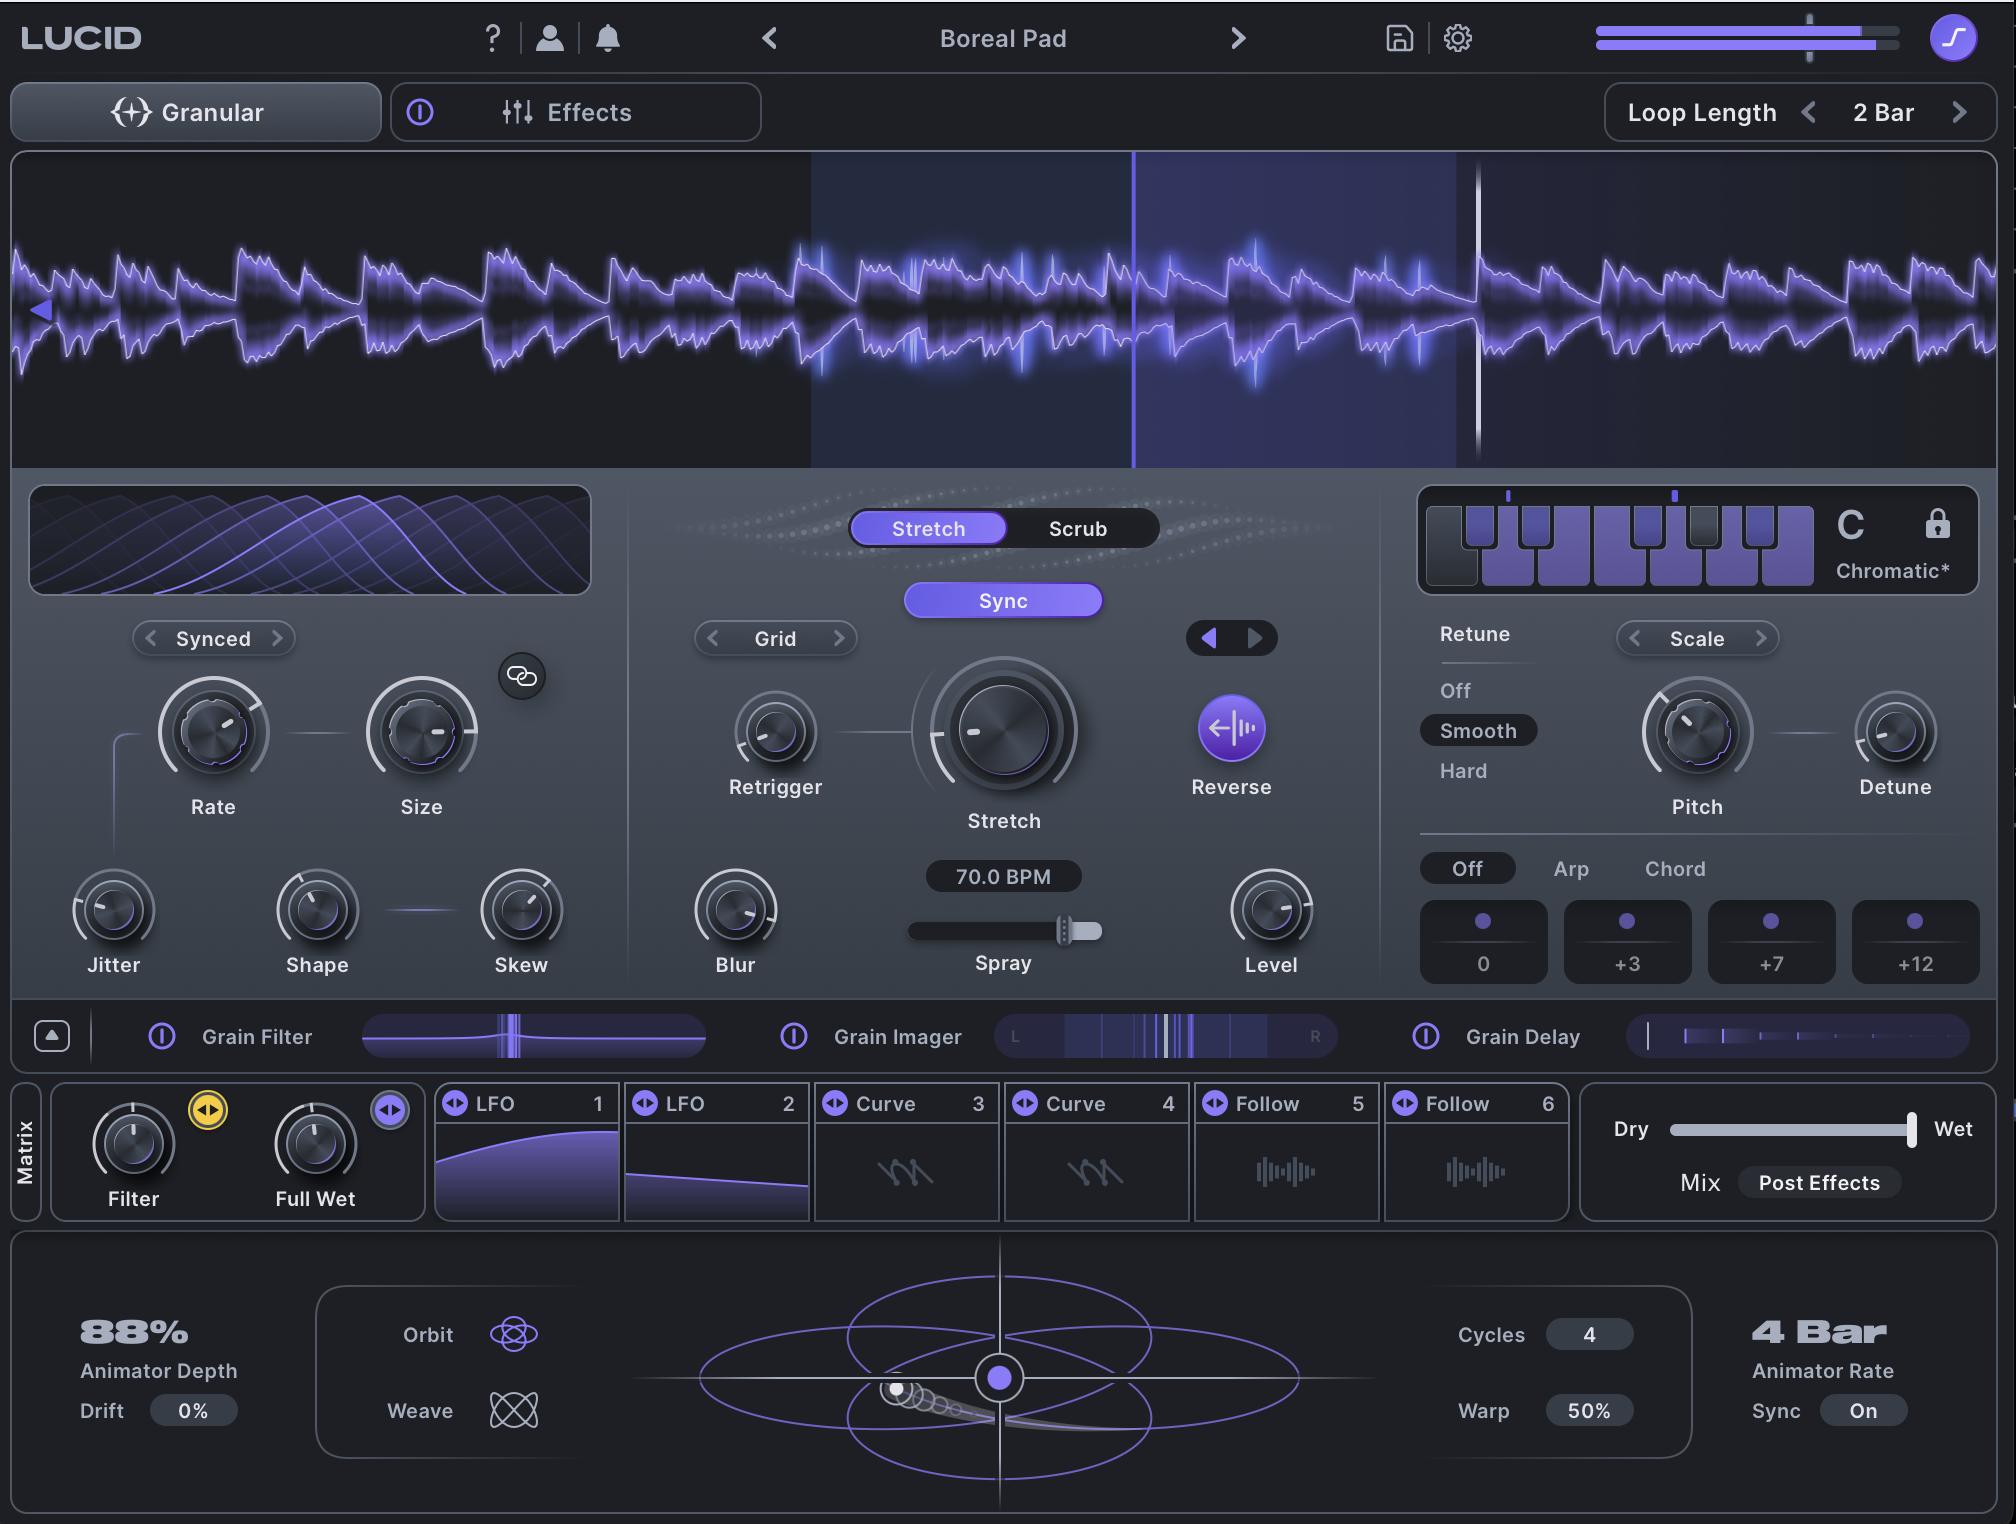Click the Follow 5 modulation source icon
The height and width of the screenshot is (1524, 2016).
pos(1215,1103)
